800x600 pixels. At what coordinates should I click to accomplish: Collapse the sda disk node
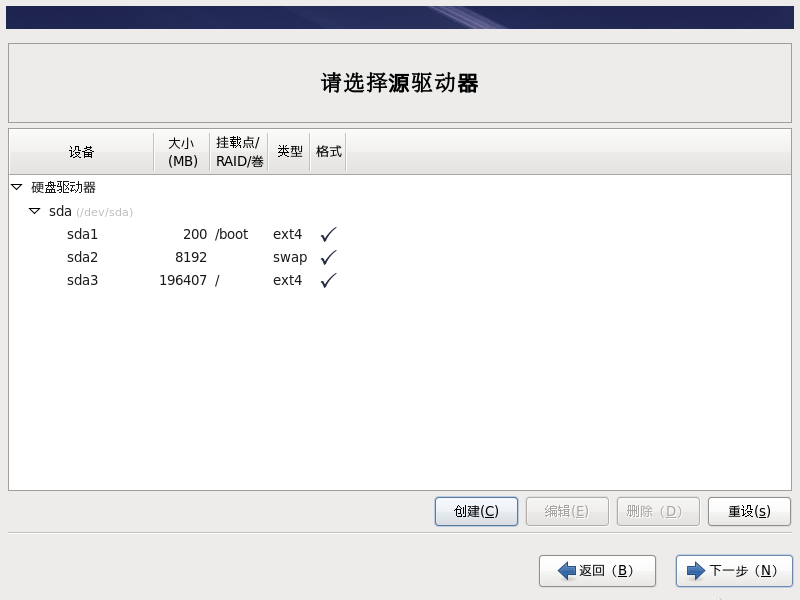coord(34,211)
